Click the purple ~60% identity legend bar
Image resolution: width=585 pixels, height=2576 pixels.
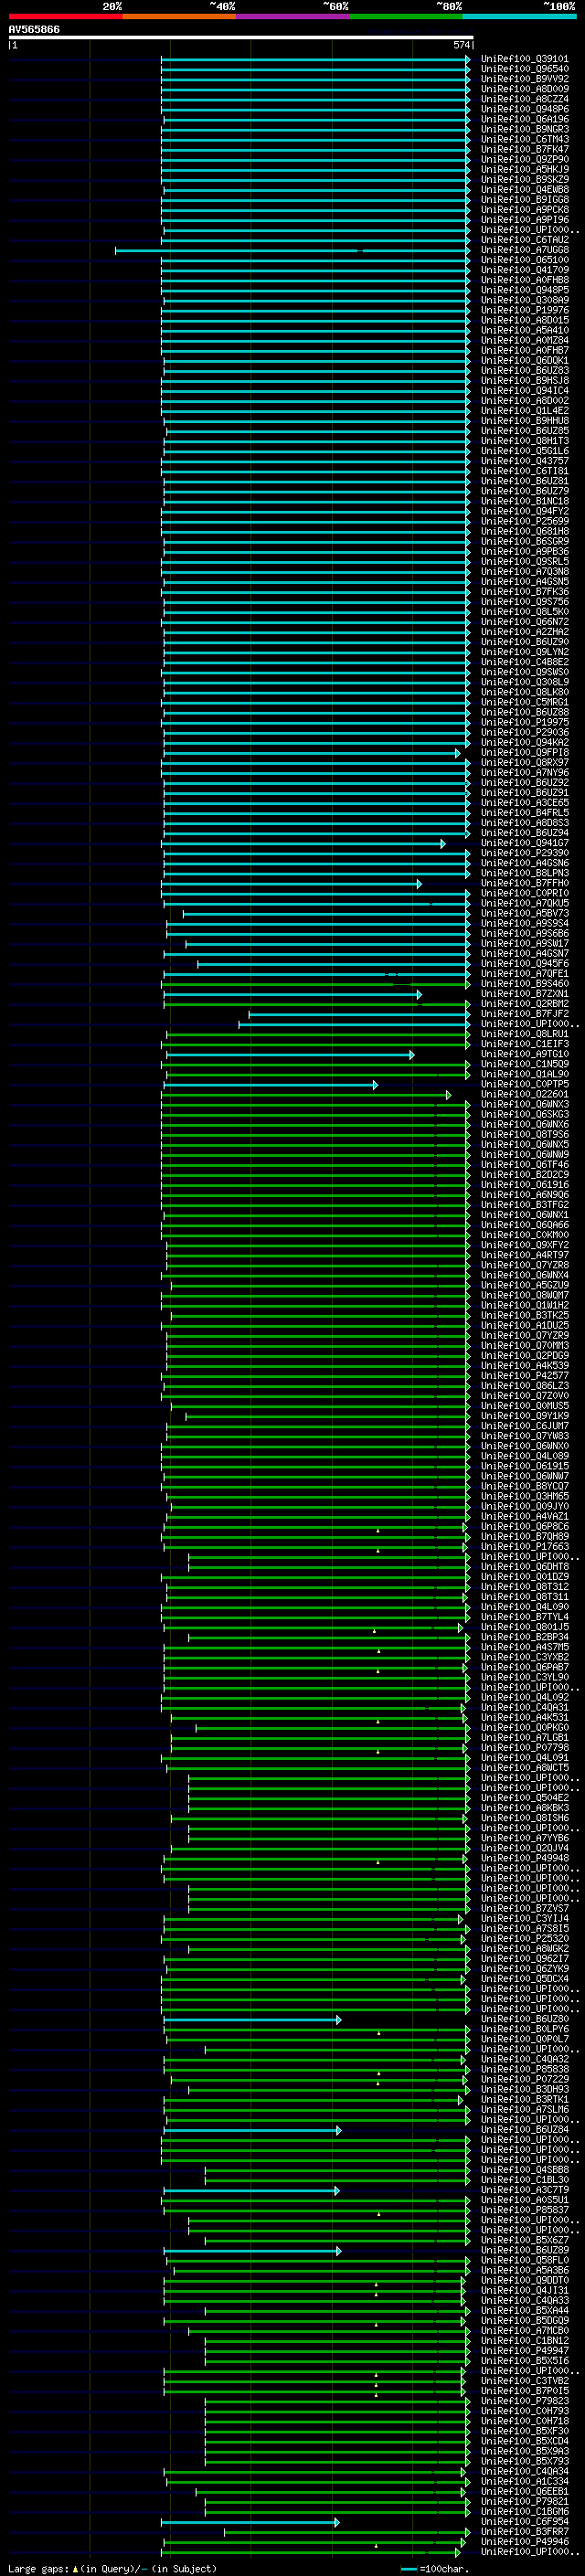(x=293, y=16)
